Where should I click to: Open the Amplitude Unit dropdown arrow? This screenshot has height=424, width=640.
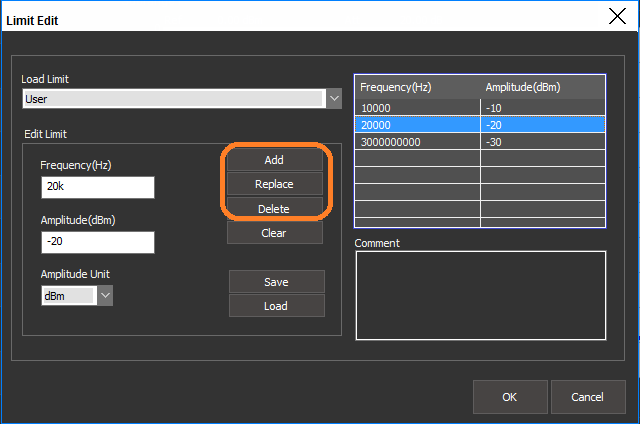click(105, 295)
